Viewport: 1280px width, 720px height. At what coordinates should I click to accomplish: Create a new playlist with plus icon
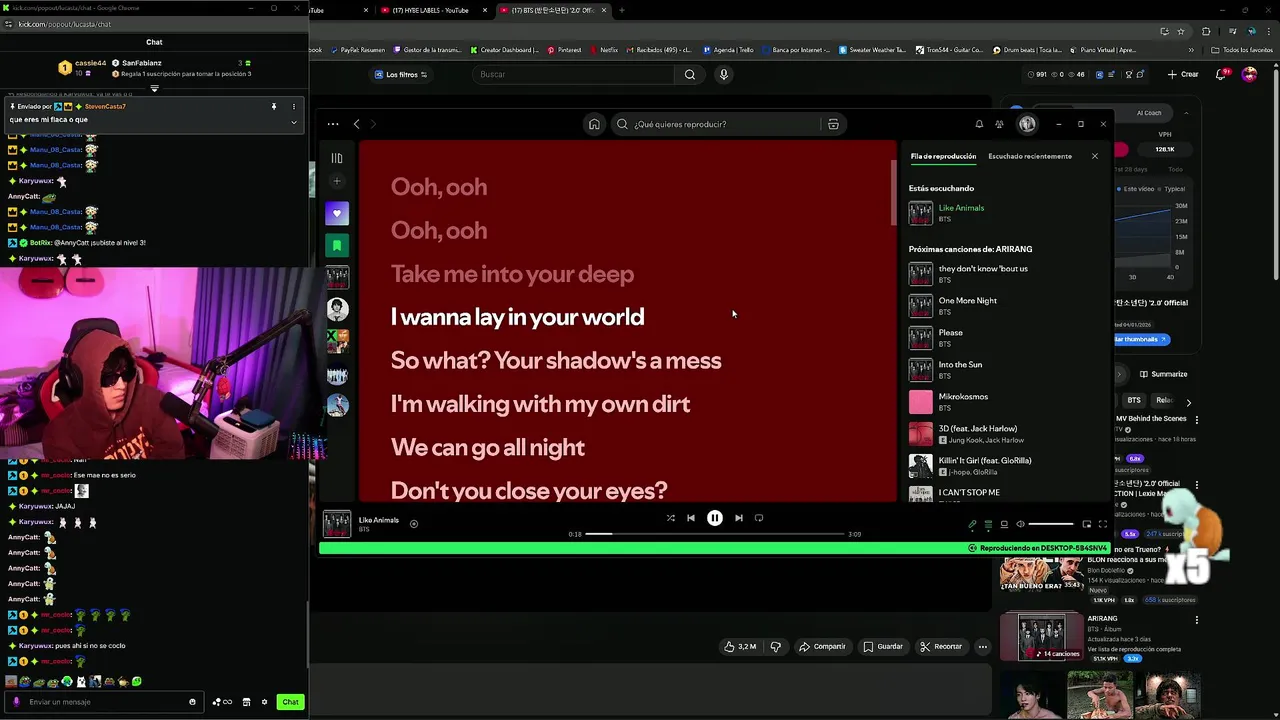click(x=337, y=181)
